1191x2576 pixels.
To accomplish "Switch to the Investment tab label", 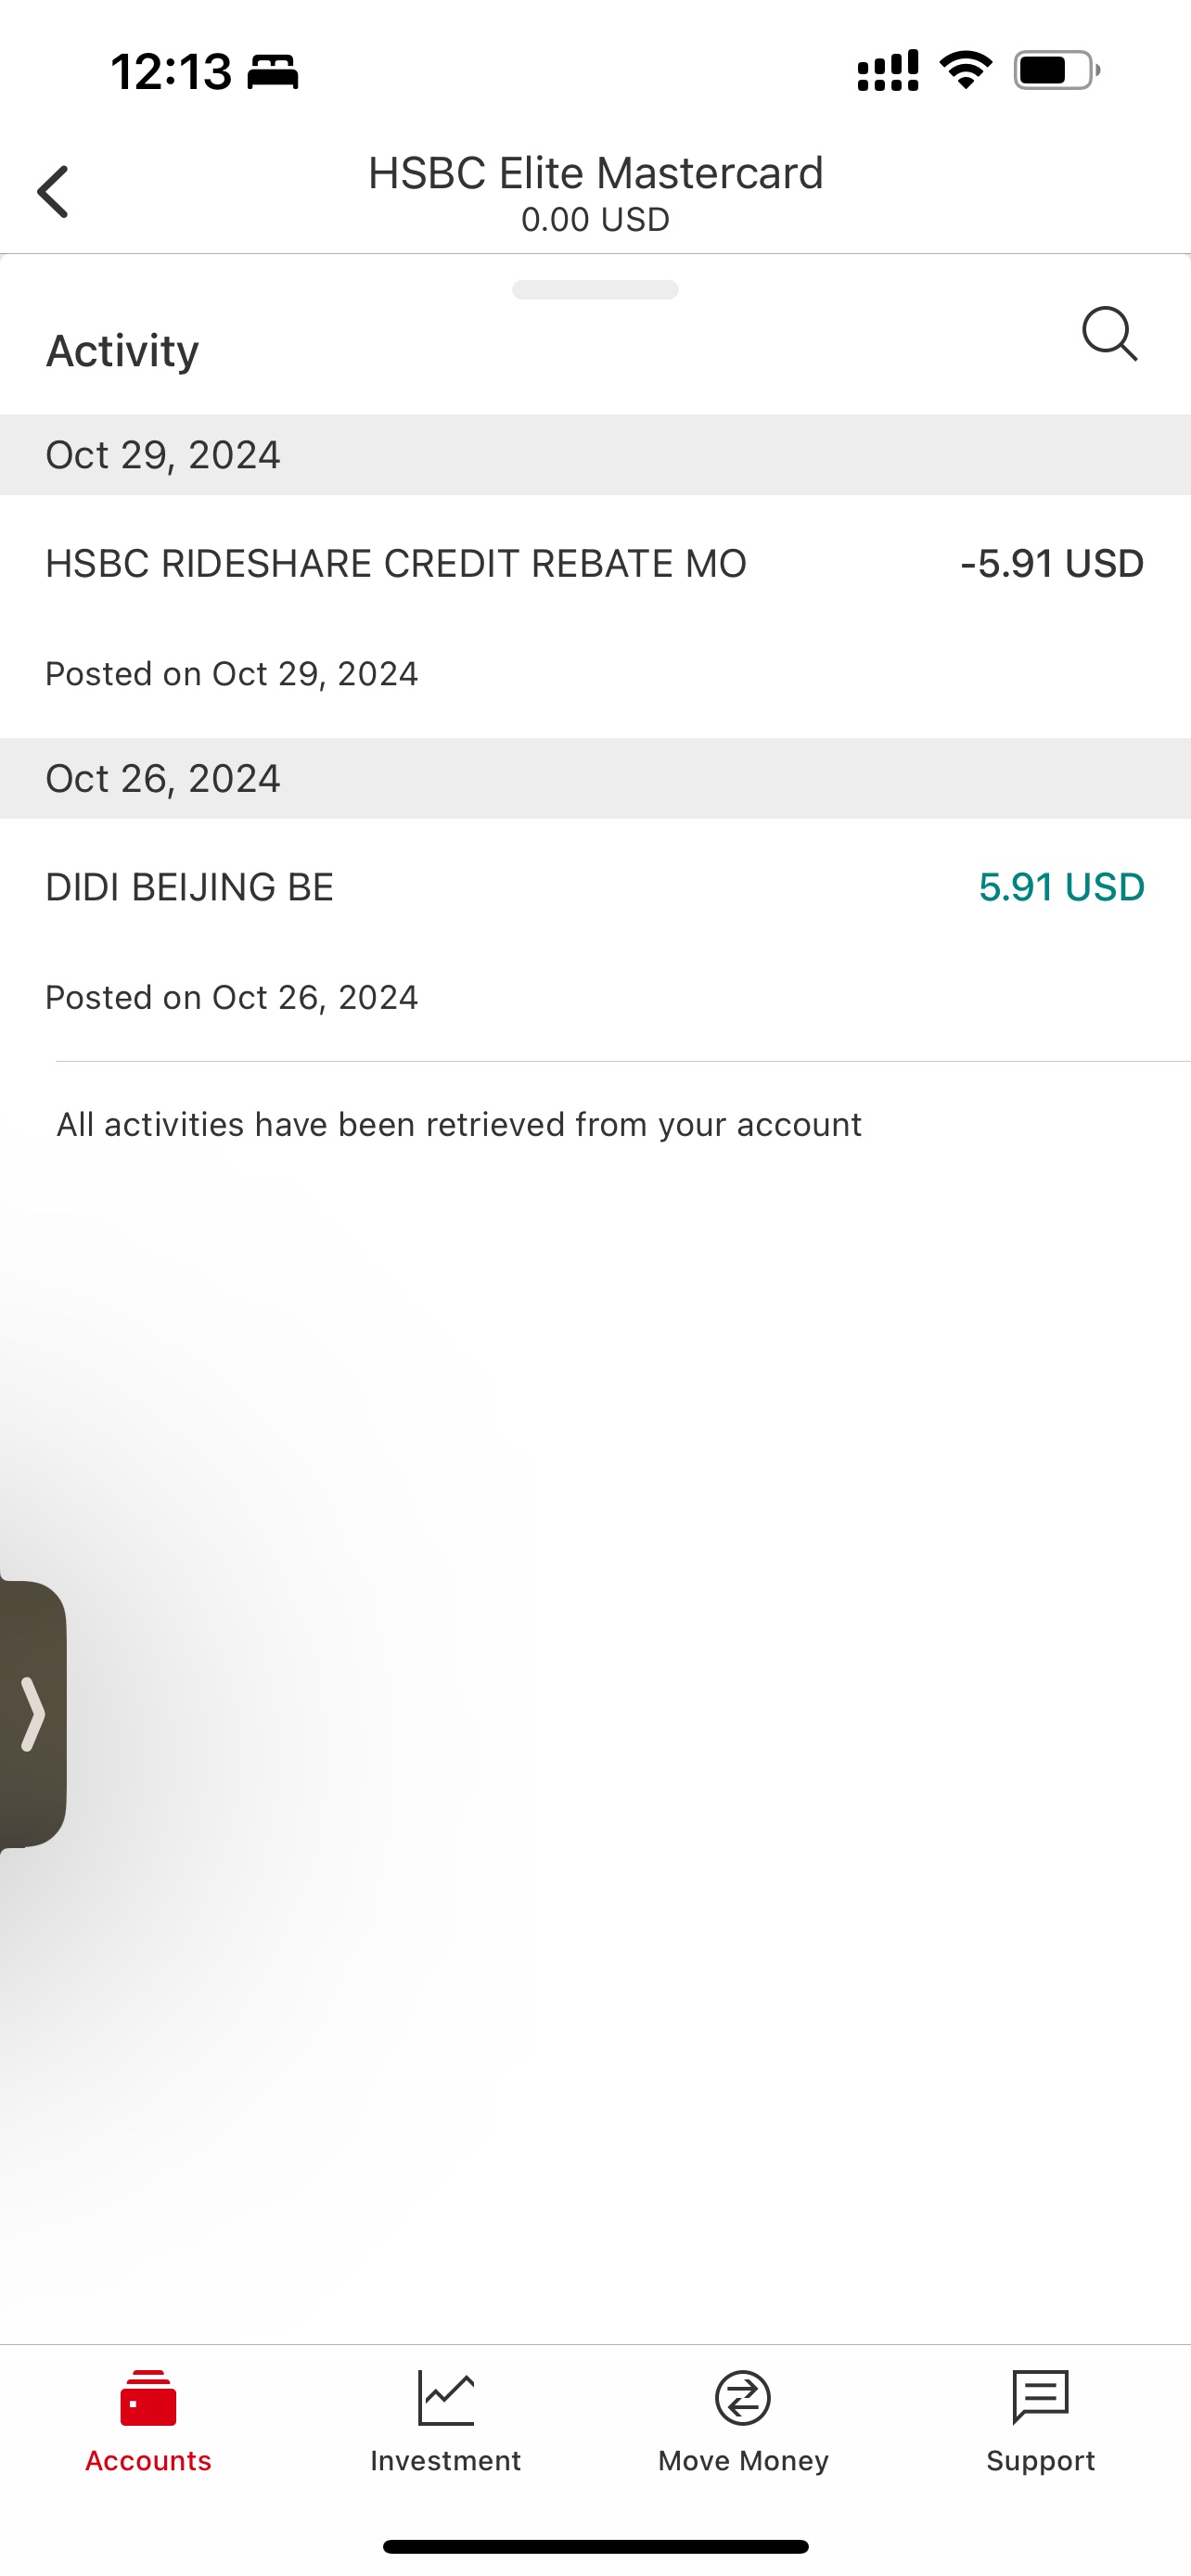I will tap(445, 2461).
